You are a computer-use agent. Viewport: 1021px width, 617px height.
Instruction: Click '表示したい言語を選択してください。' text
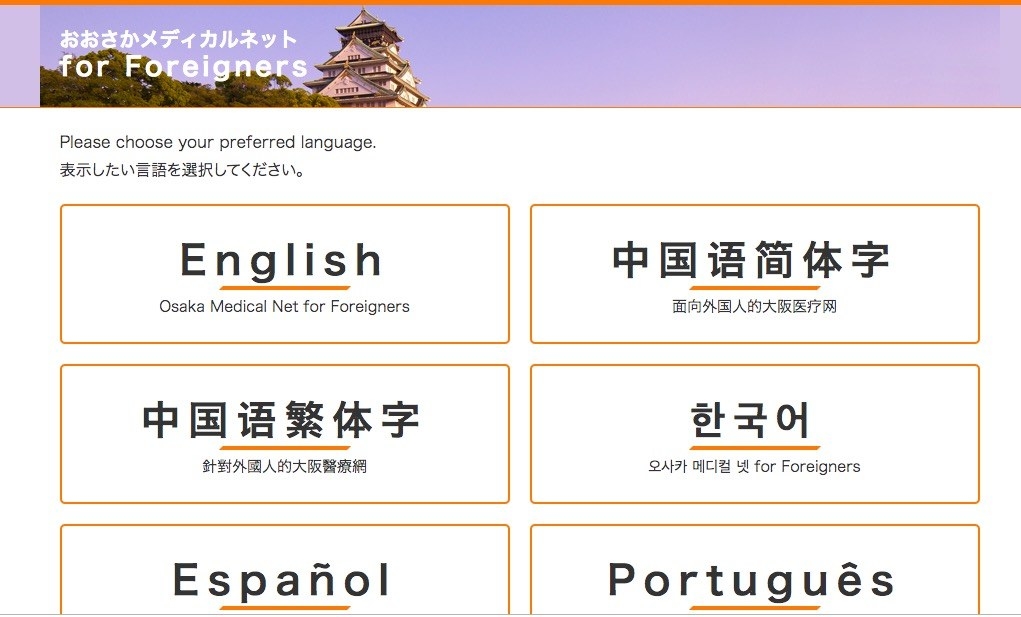click(x=183, y=171)
